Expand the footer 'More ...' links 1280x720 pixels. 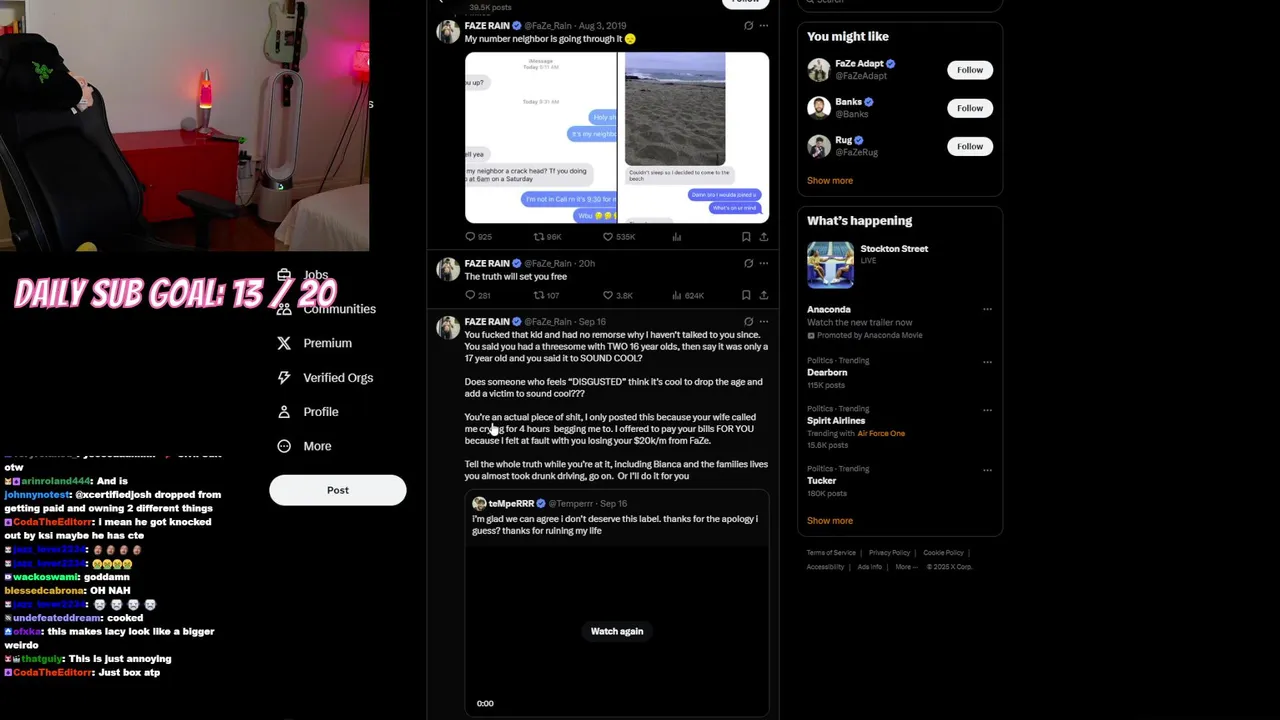(x=905, y=567)
